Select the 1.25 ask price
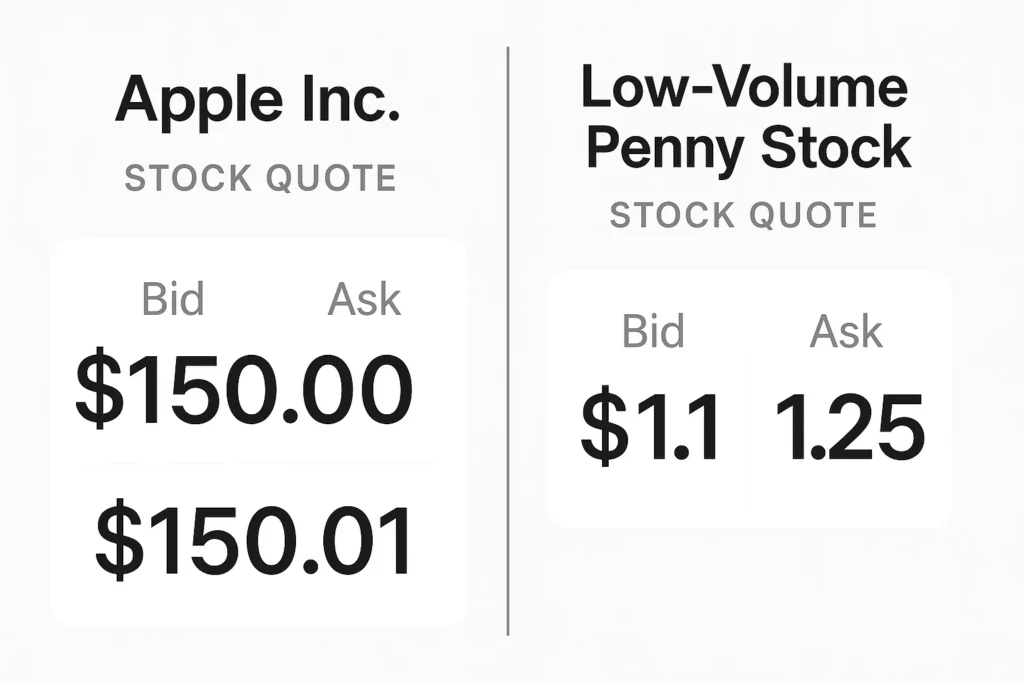 pos(849,429)
